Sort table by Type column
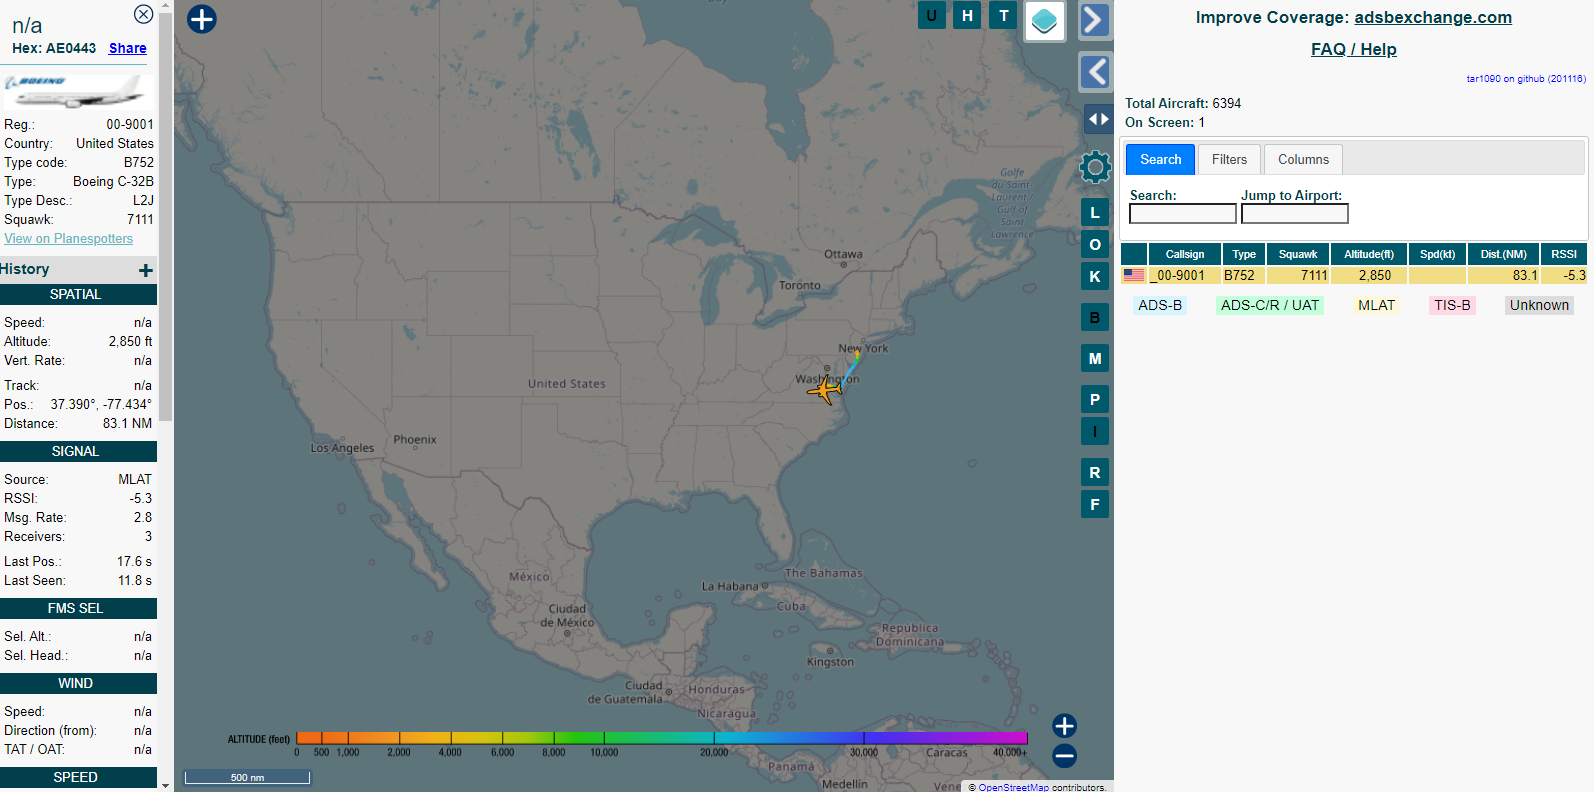The image size is (1594, 792). [1244, 254]
